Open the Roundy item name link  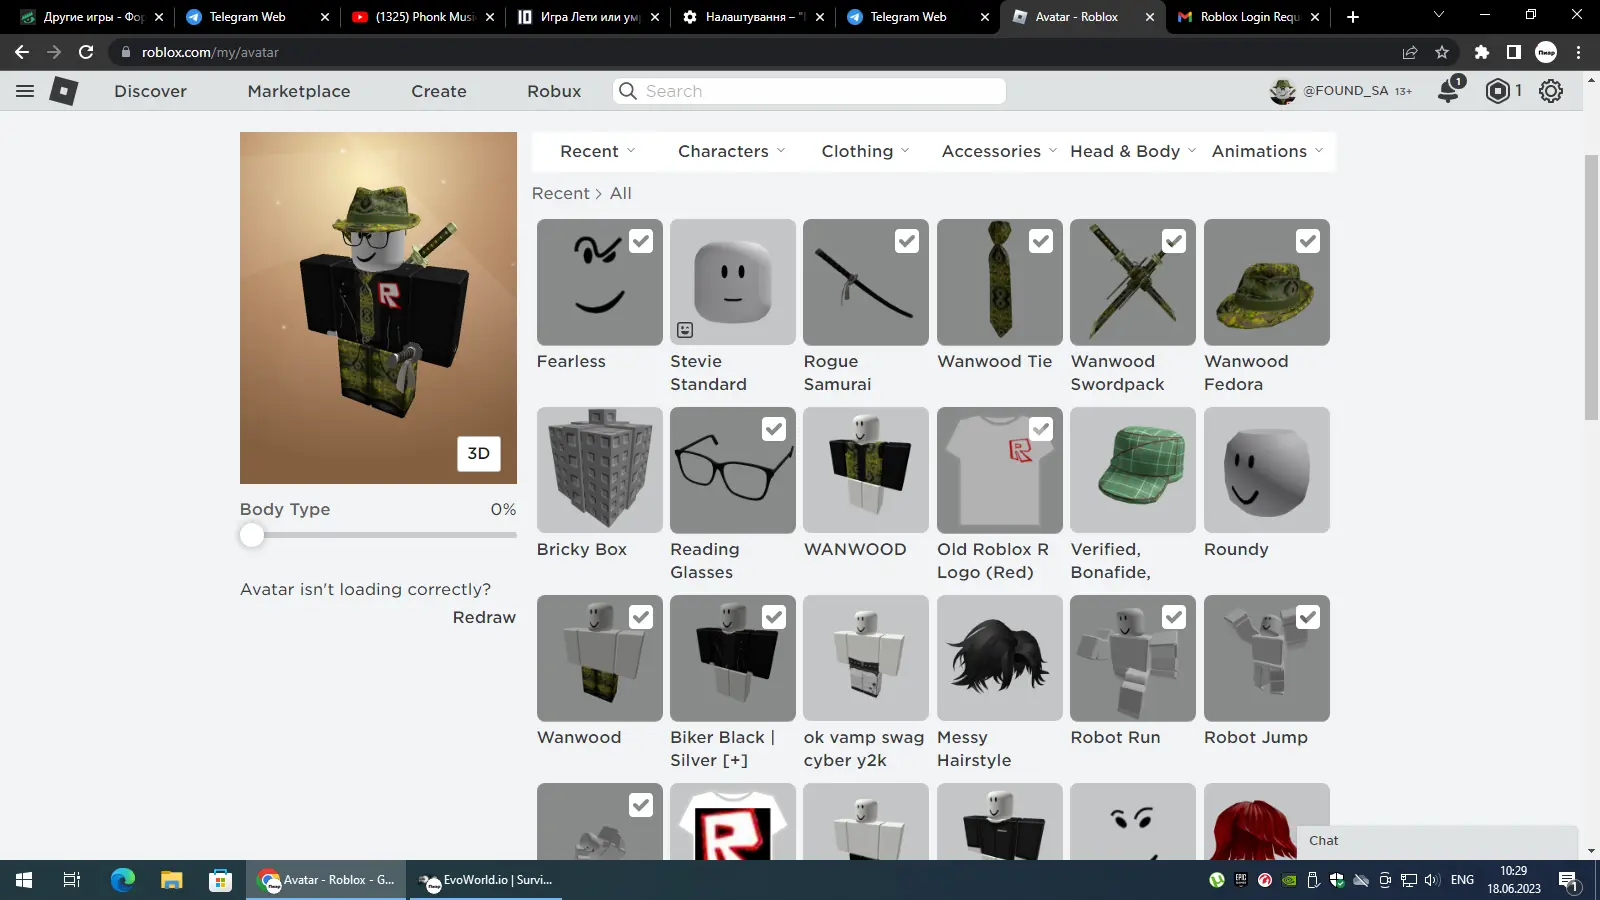pyautogui.click(x=1236, y=549)
